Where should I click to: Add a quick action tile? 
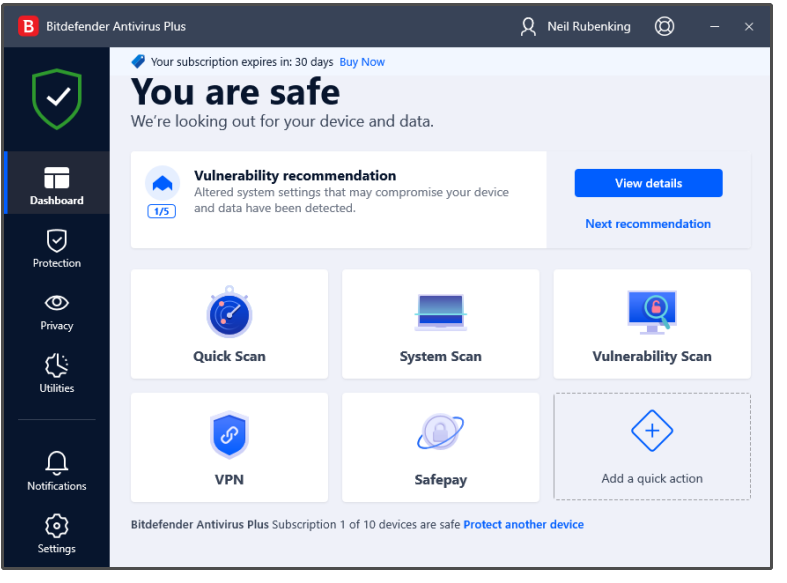(651, 446)
